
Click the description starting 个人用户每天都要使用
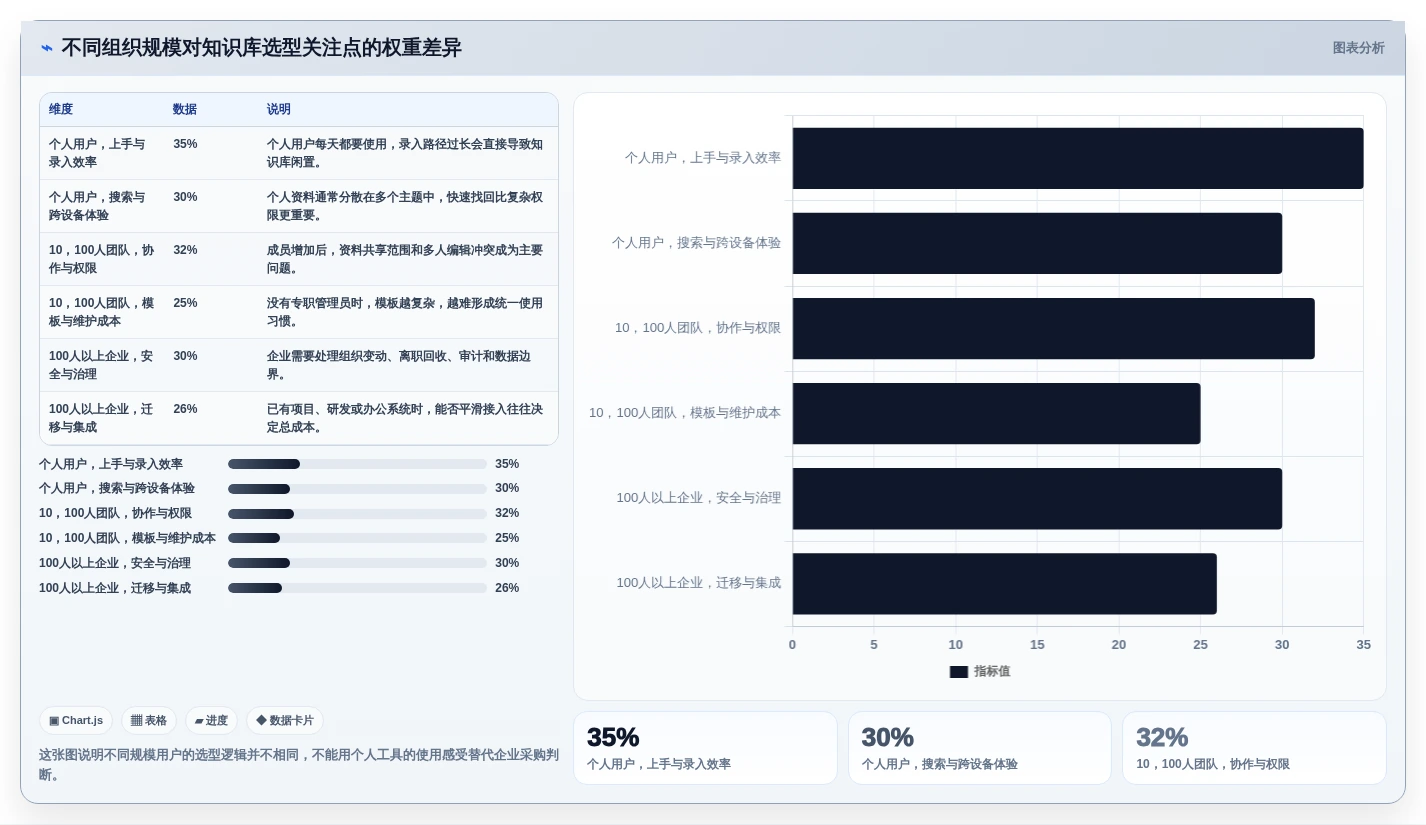(x=405, y=153)
